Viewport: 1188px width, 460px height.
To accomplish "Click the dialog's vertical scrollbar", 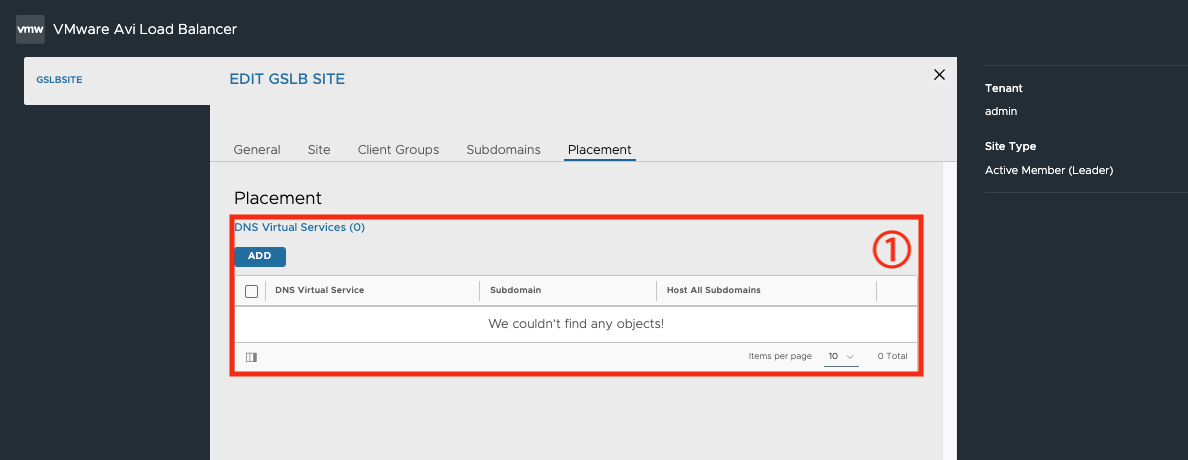I will click(950, 311).
